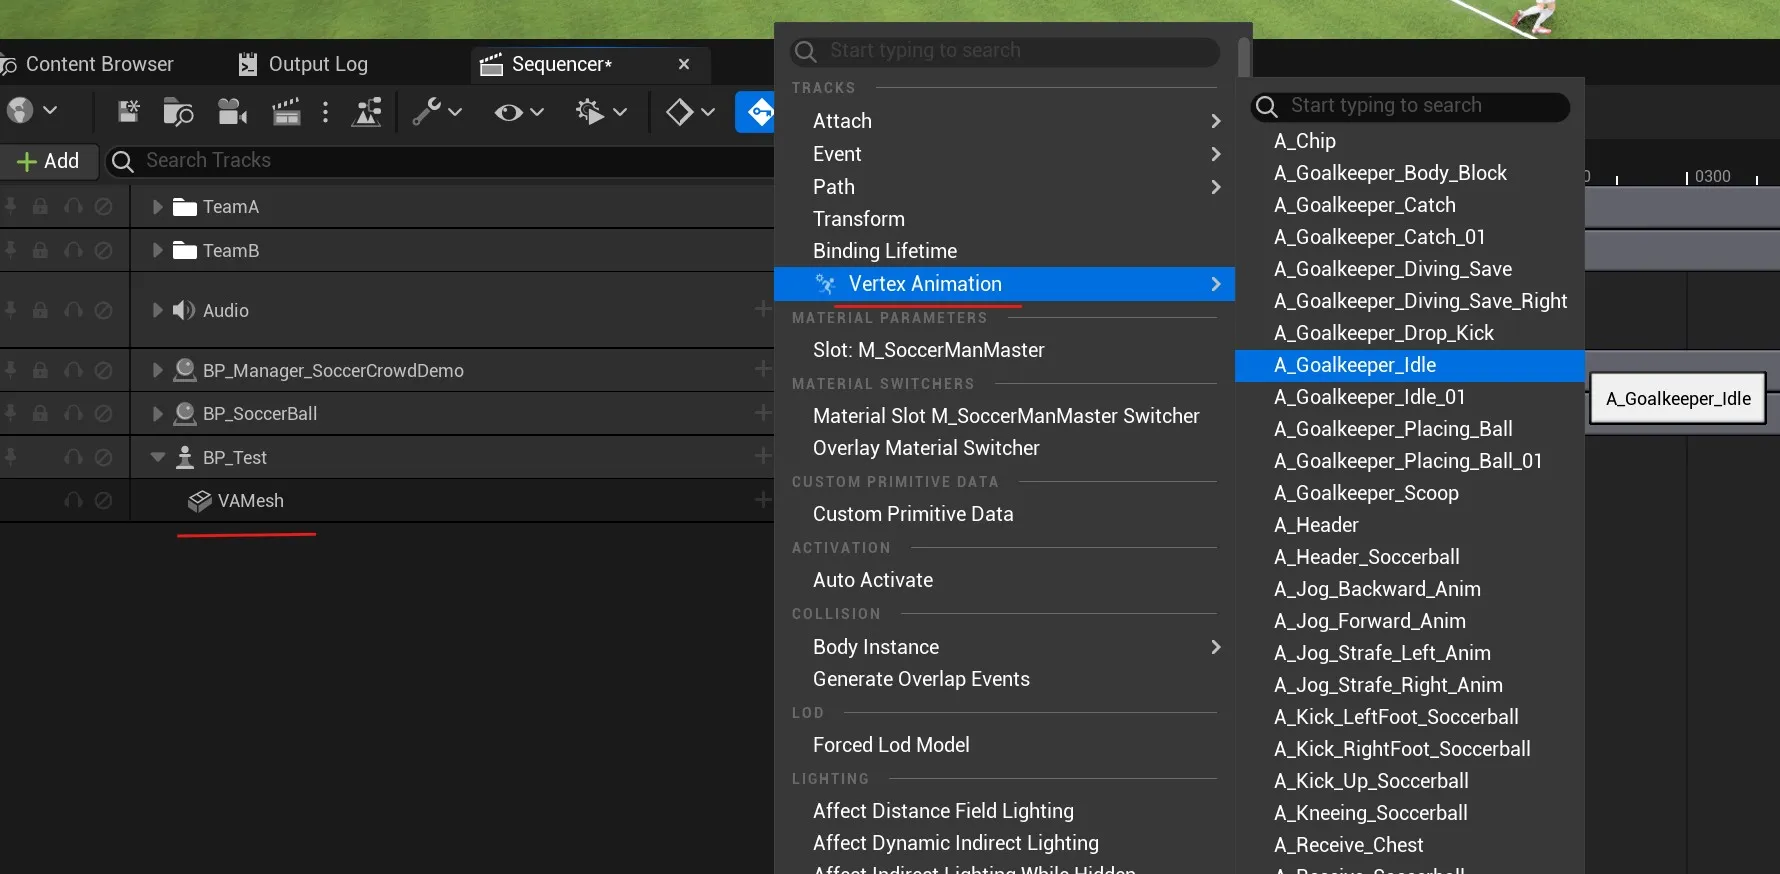Click plus icon on BP_Manager_SoccerCrowdDemo row
This screenshot has width=1780, height=874.
(763, 369)
